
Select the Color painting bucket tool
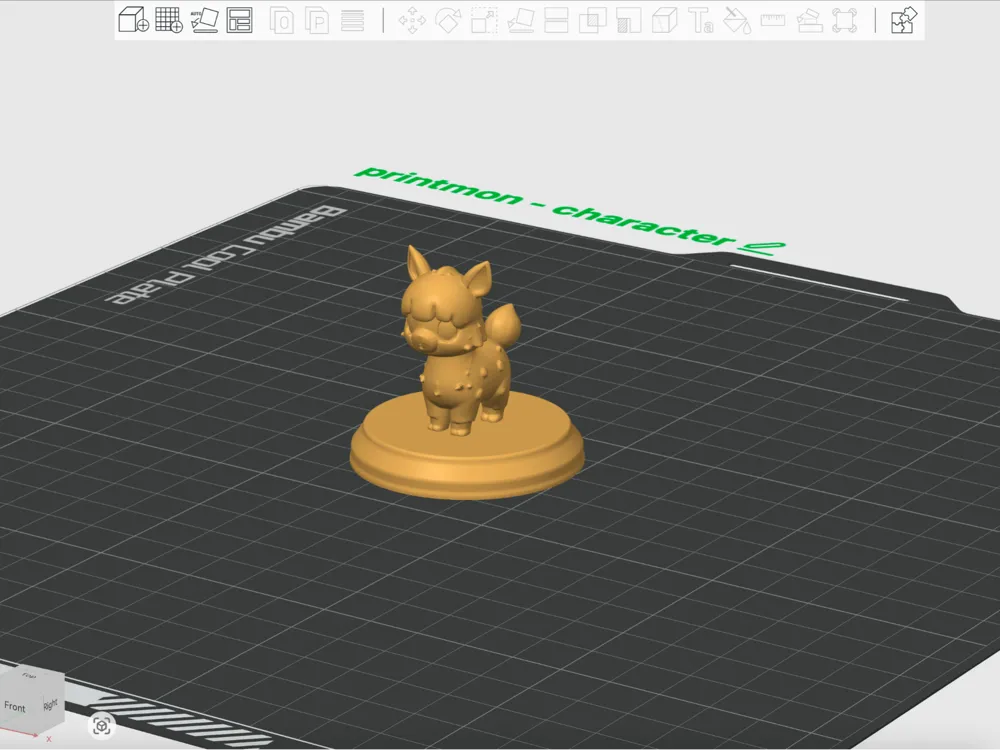737,20
